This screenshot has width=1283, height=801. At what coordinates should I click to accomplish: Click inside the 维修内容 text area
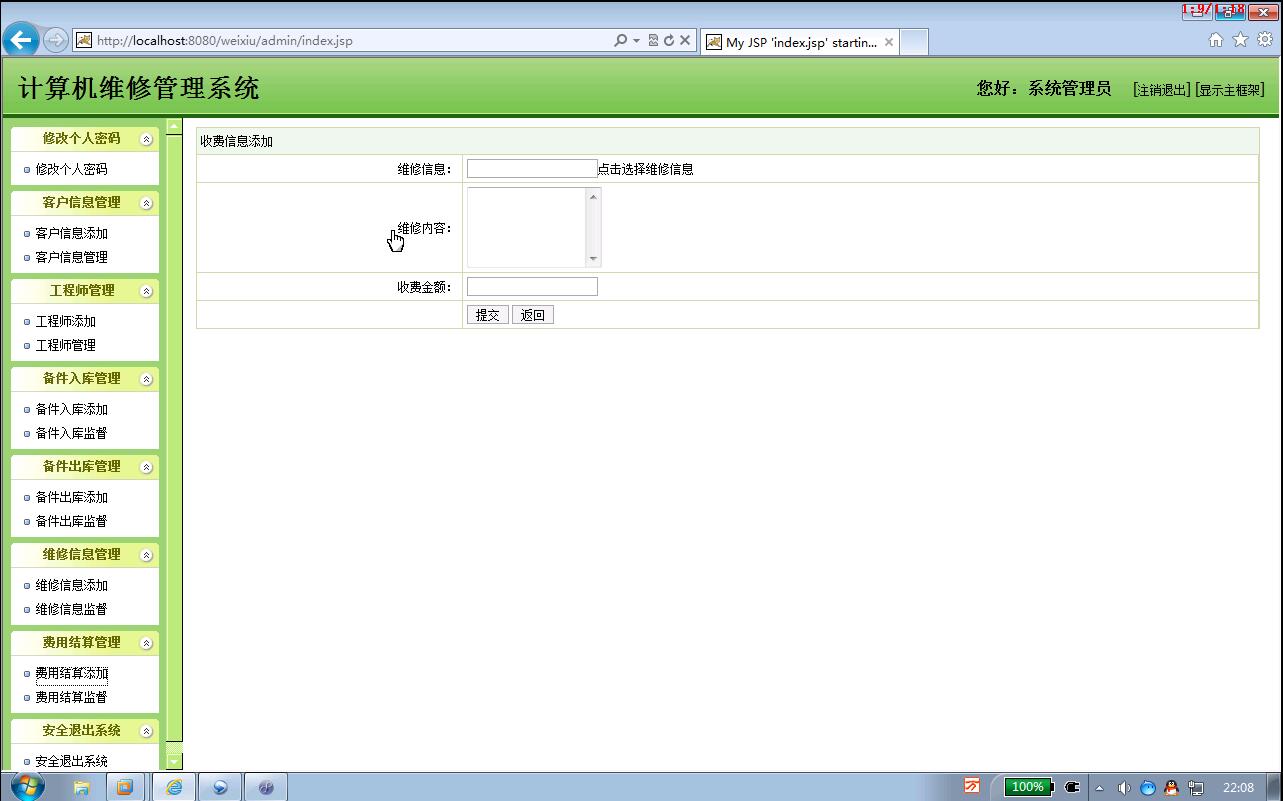pos(527,227)
